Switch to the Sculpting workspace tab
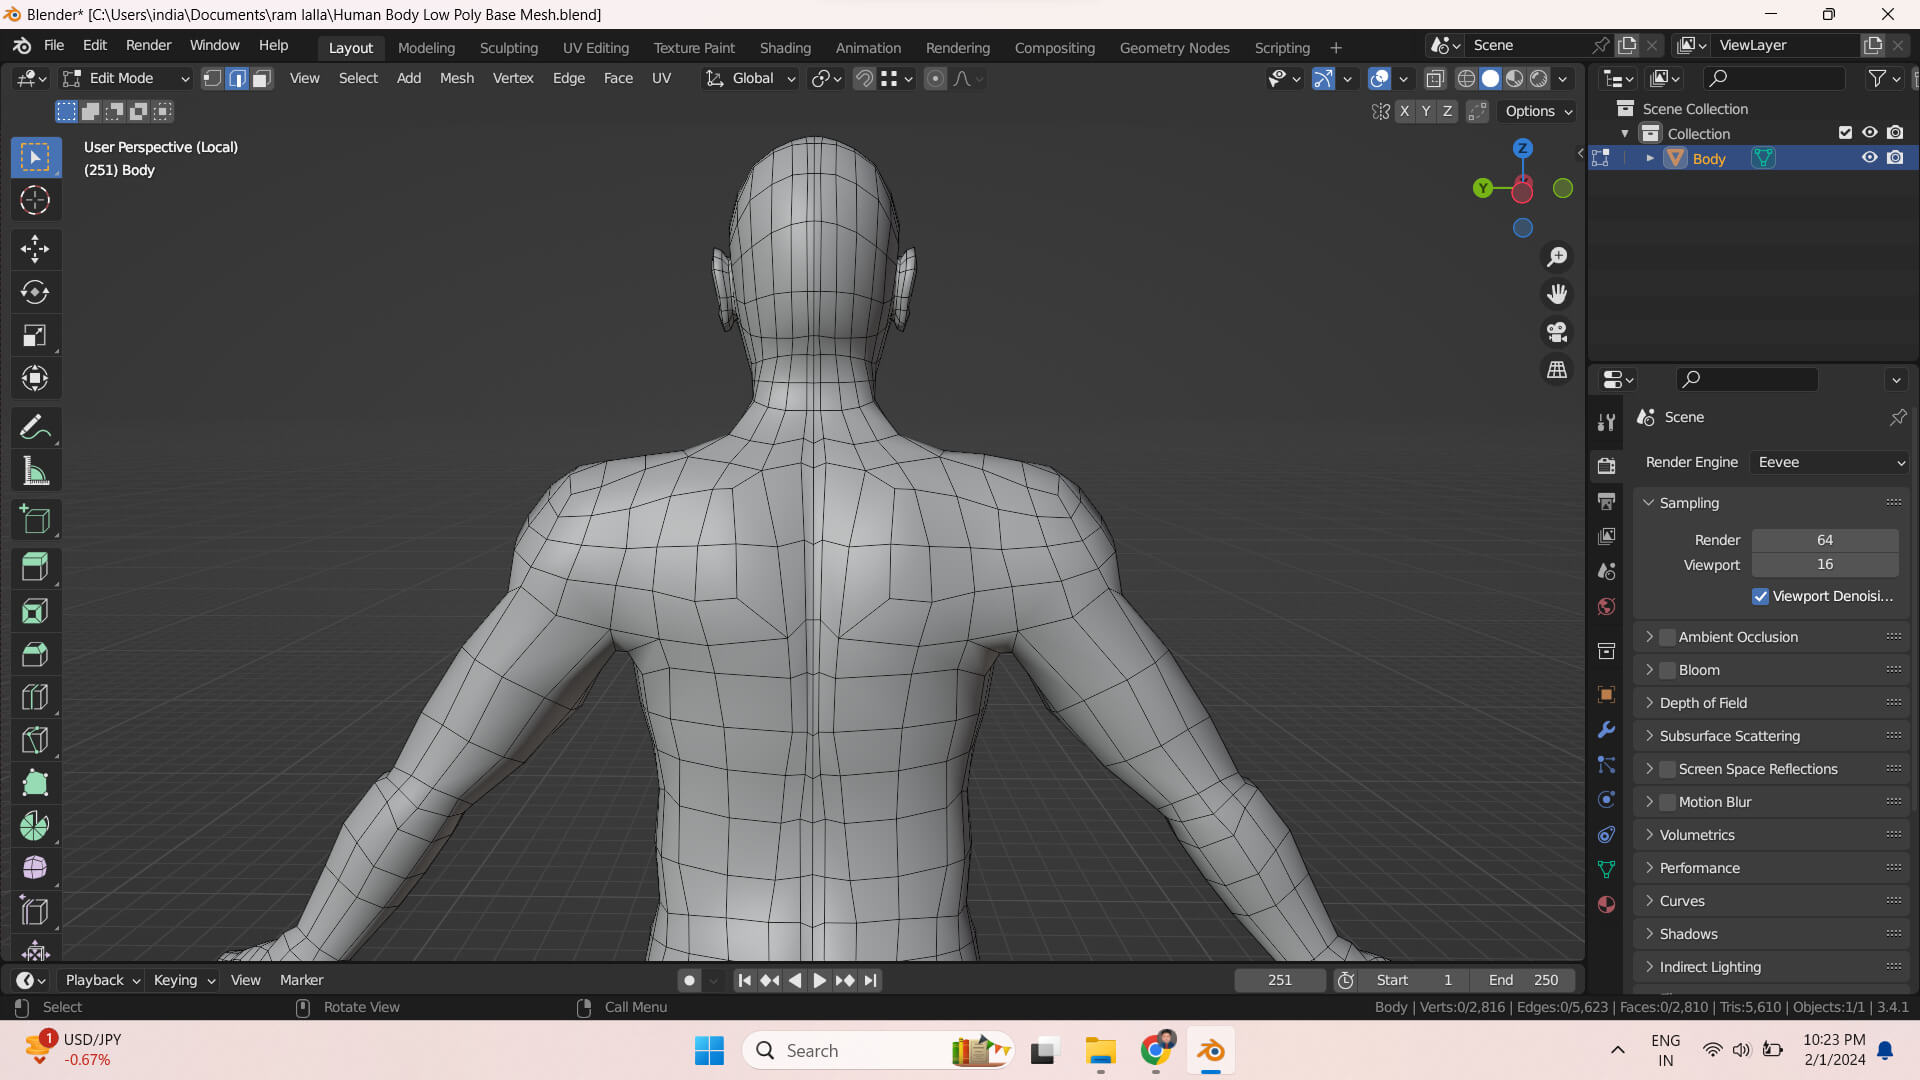Image resolution: width=1920 pixels, height=1080 pixels. point(508,47)
